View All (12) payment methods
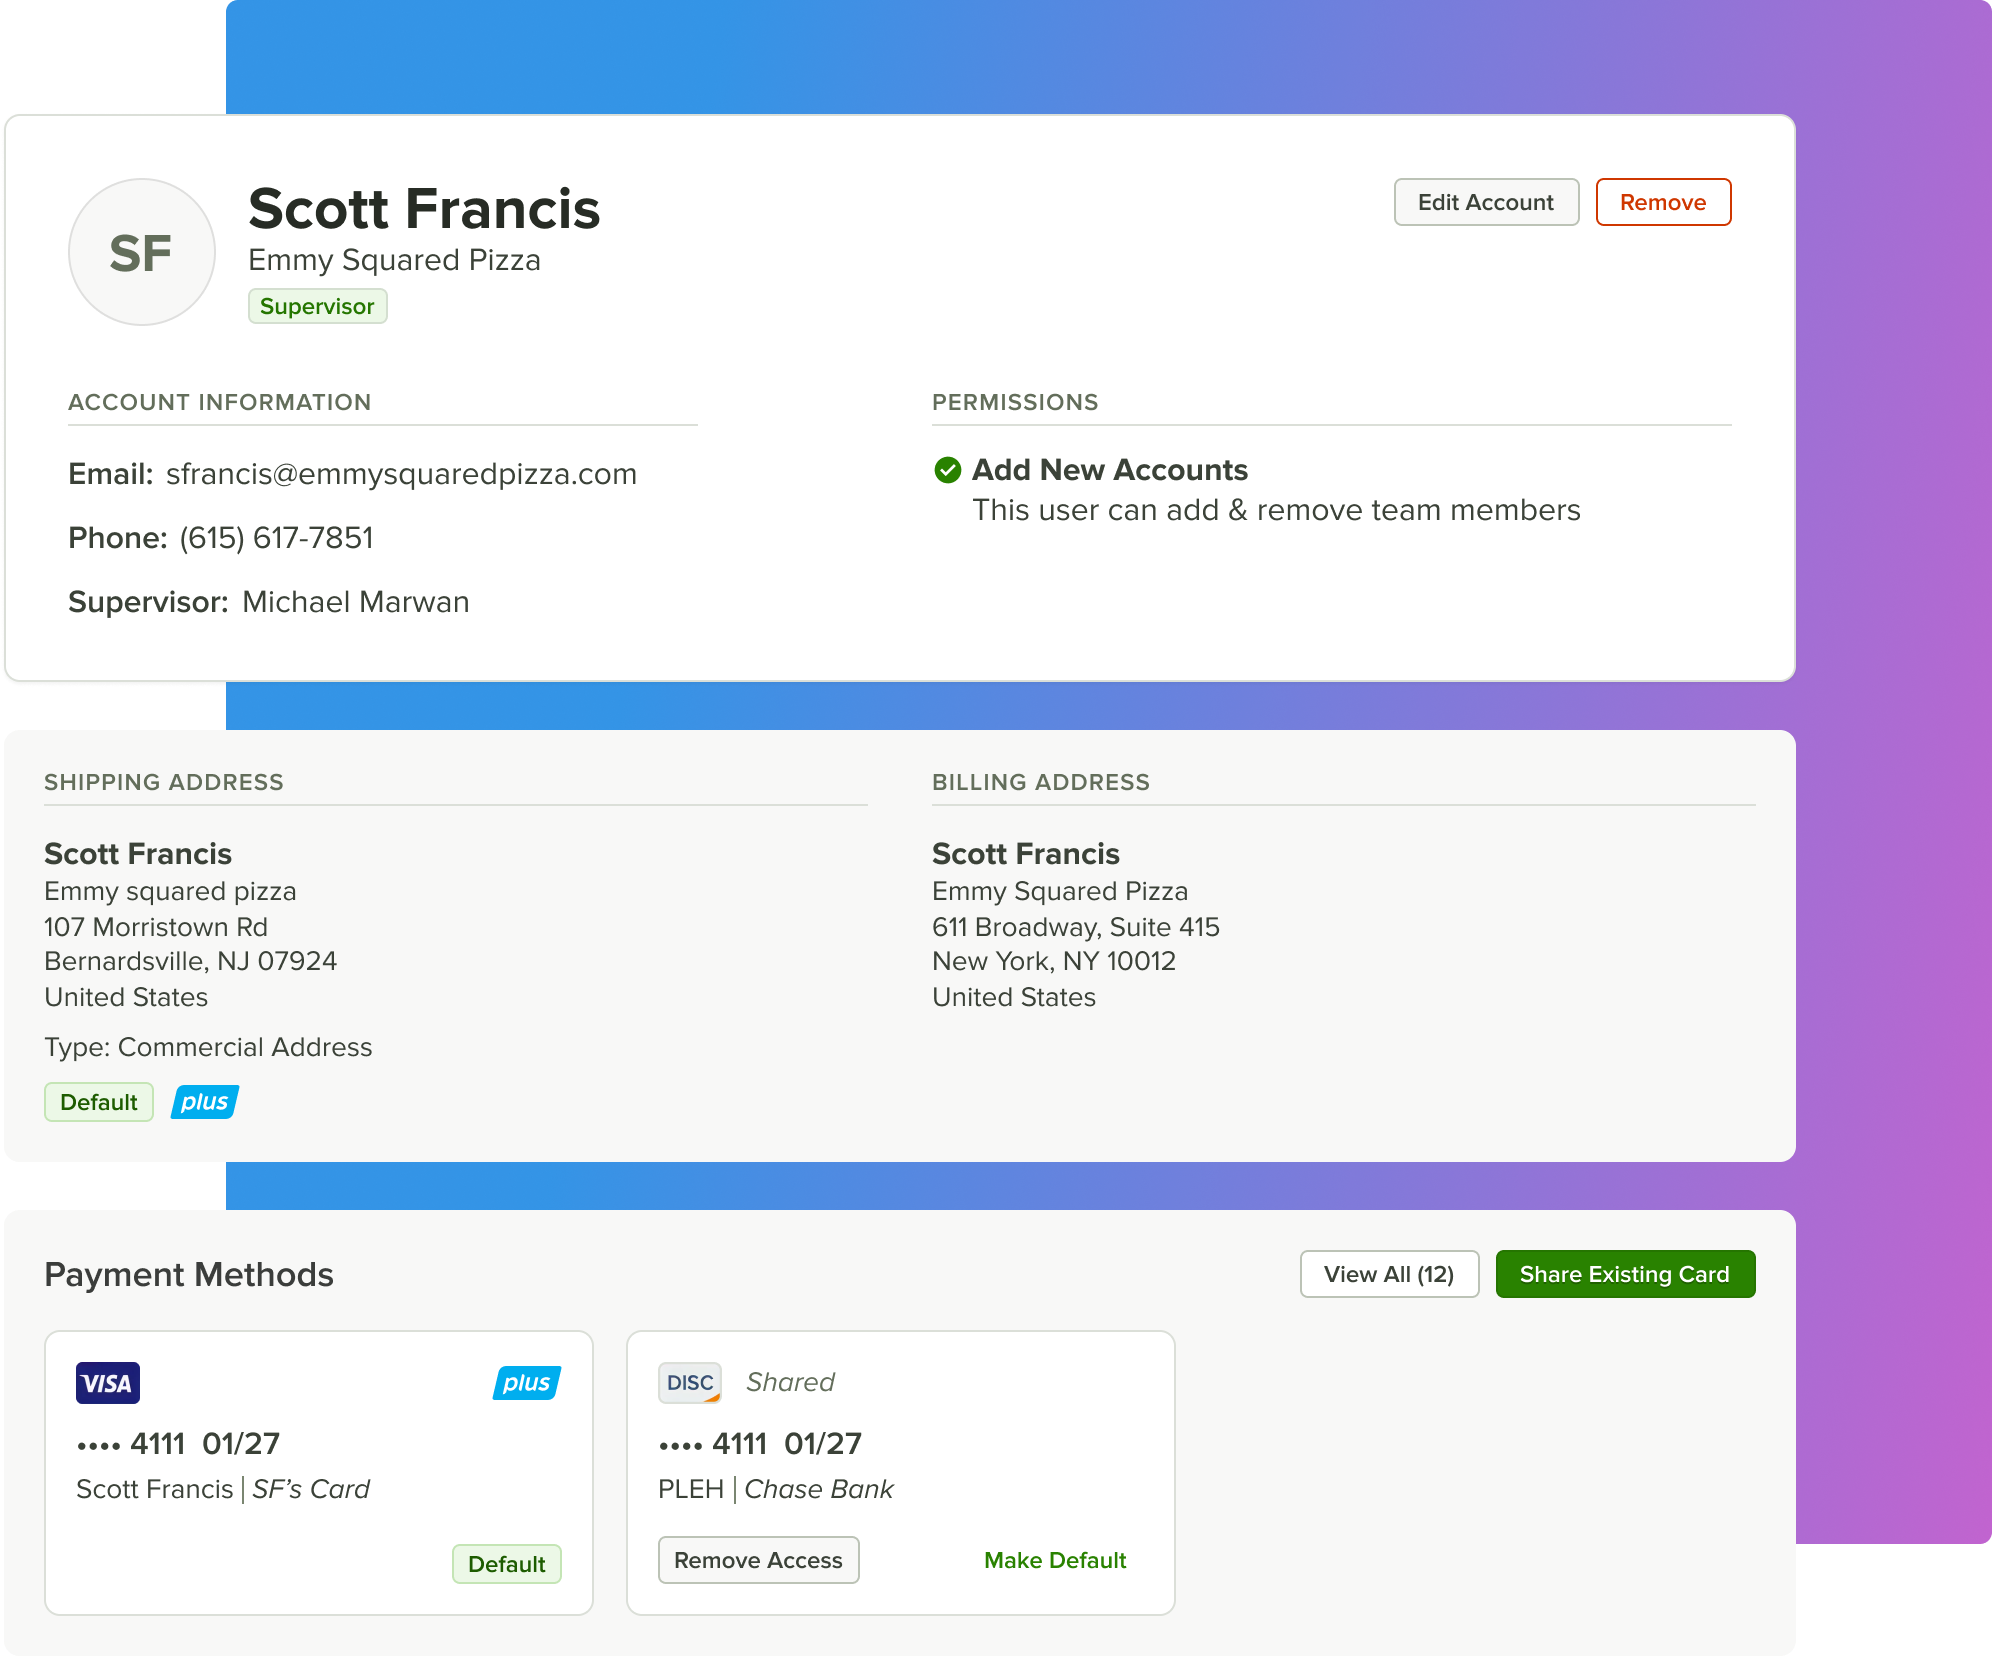This screenshot has height=1656, width=1992. [x=1388, y=1274]
